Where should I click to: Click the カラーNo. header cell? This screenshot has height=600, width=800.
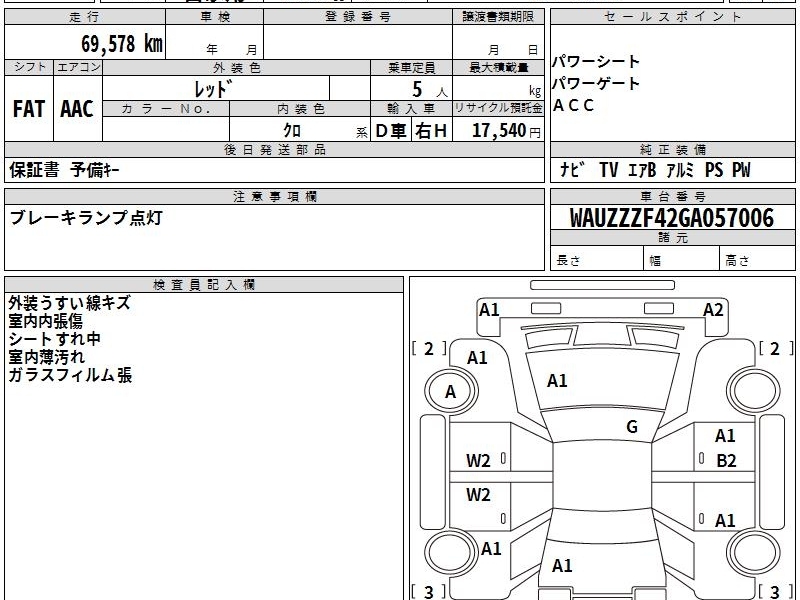(166, 109)
